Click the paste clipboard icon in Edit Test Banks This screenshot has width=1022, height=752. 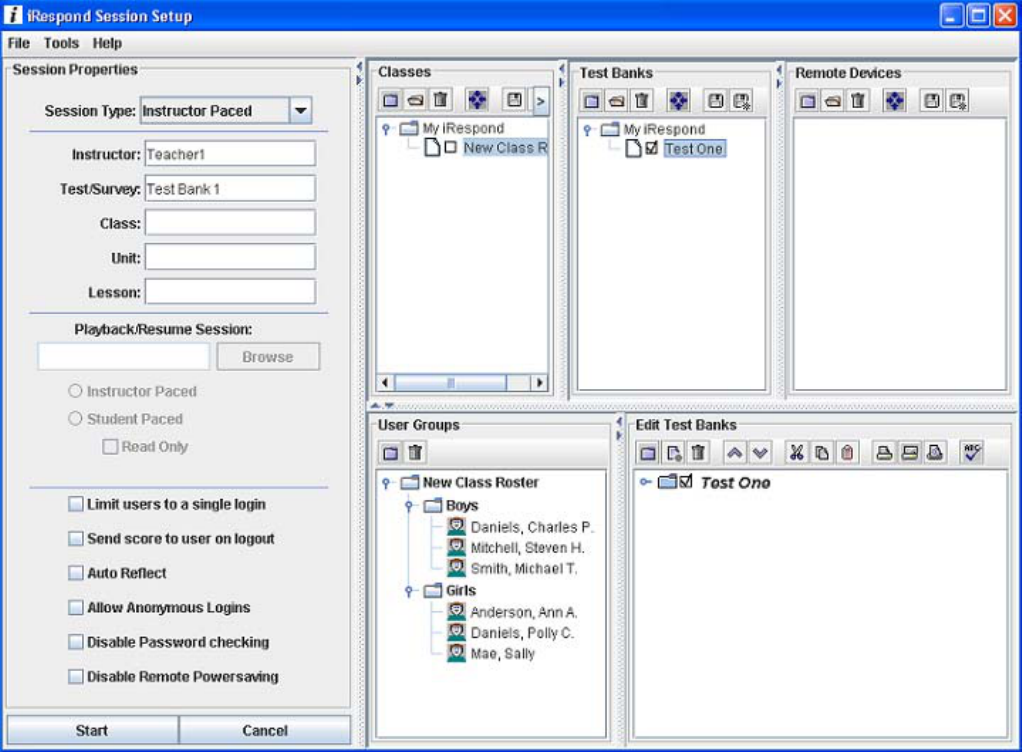[x=847, y=452]
